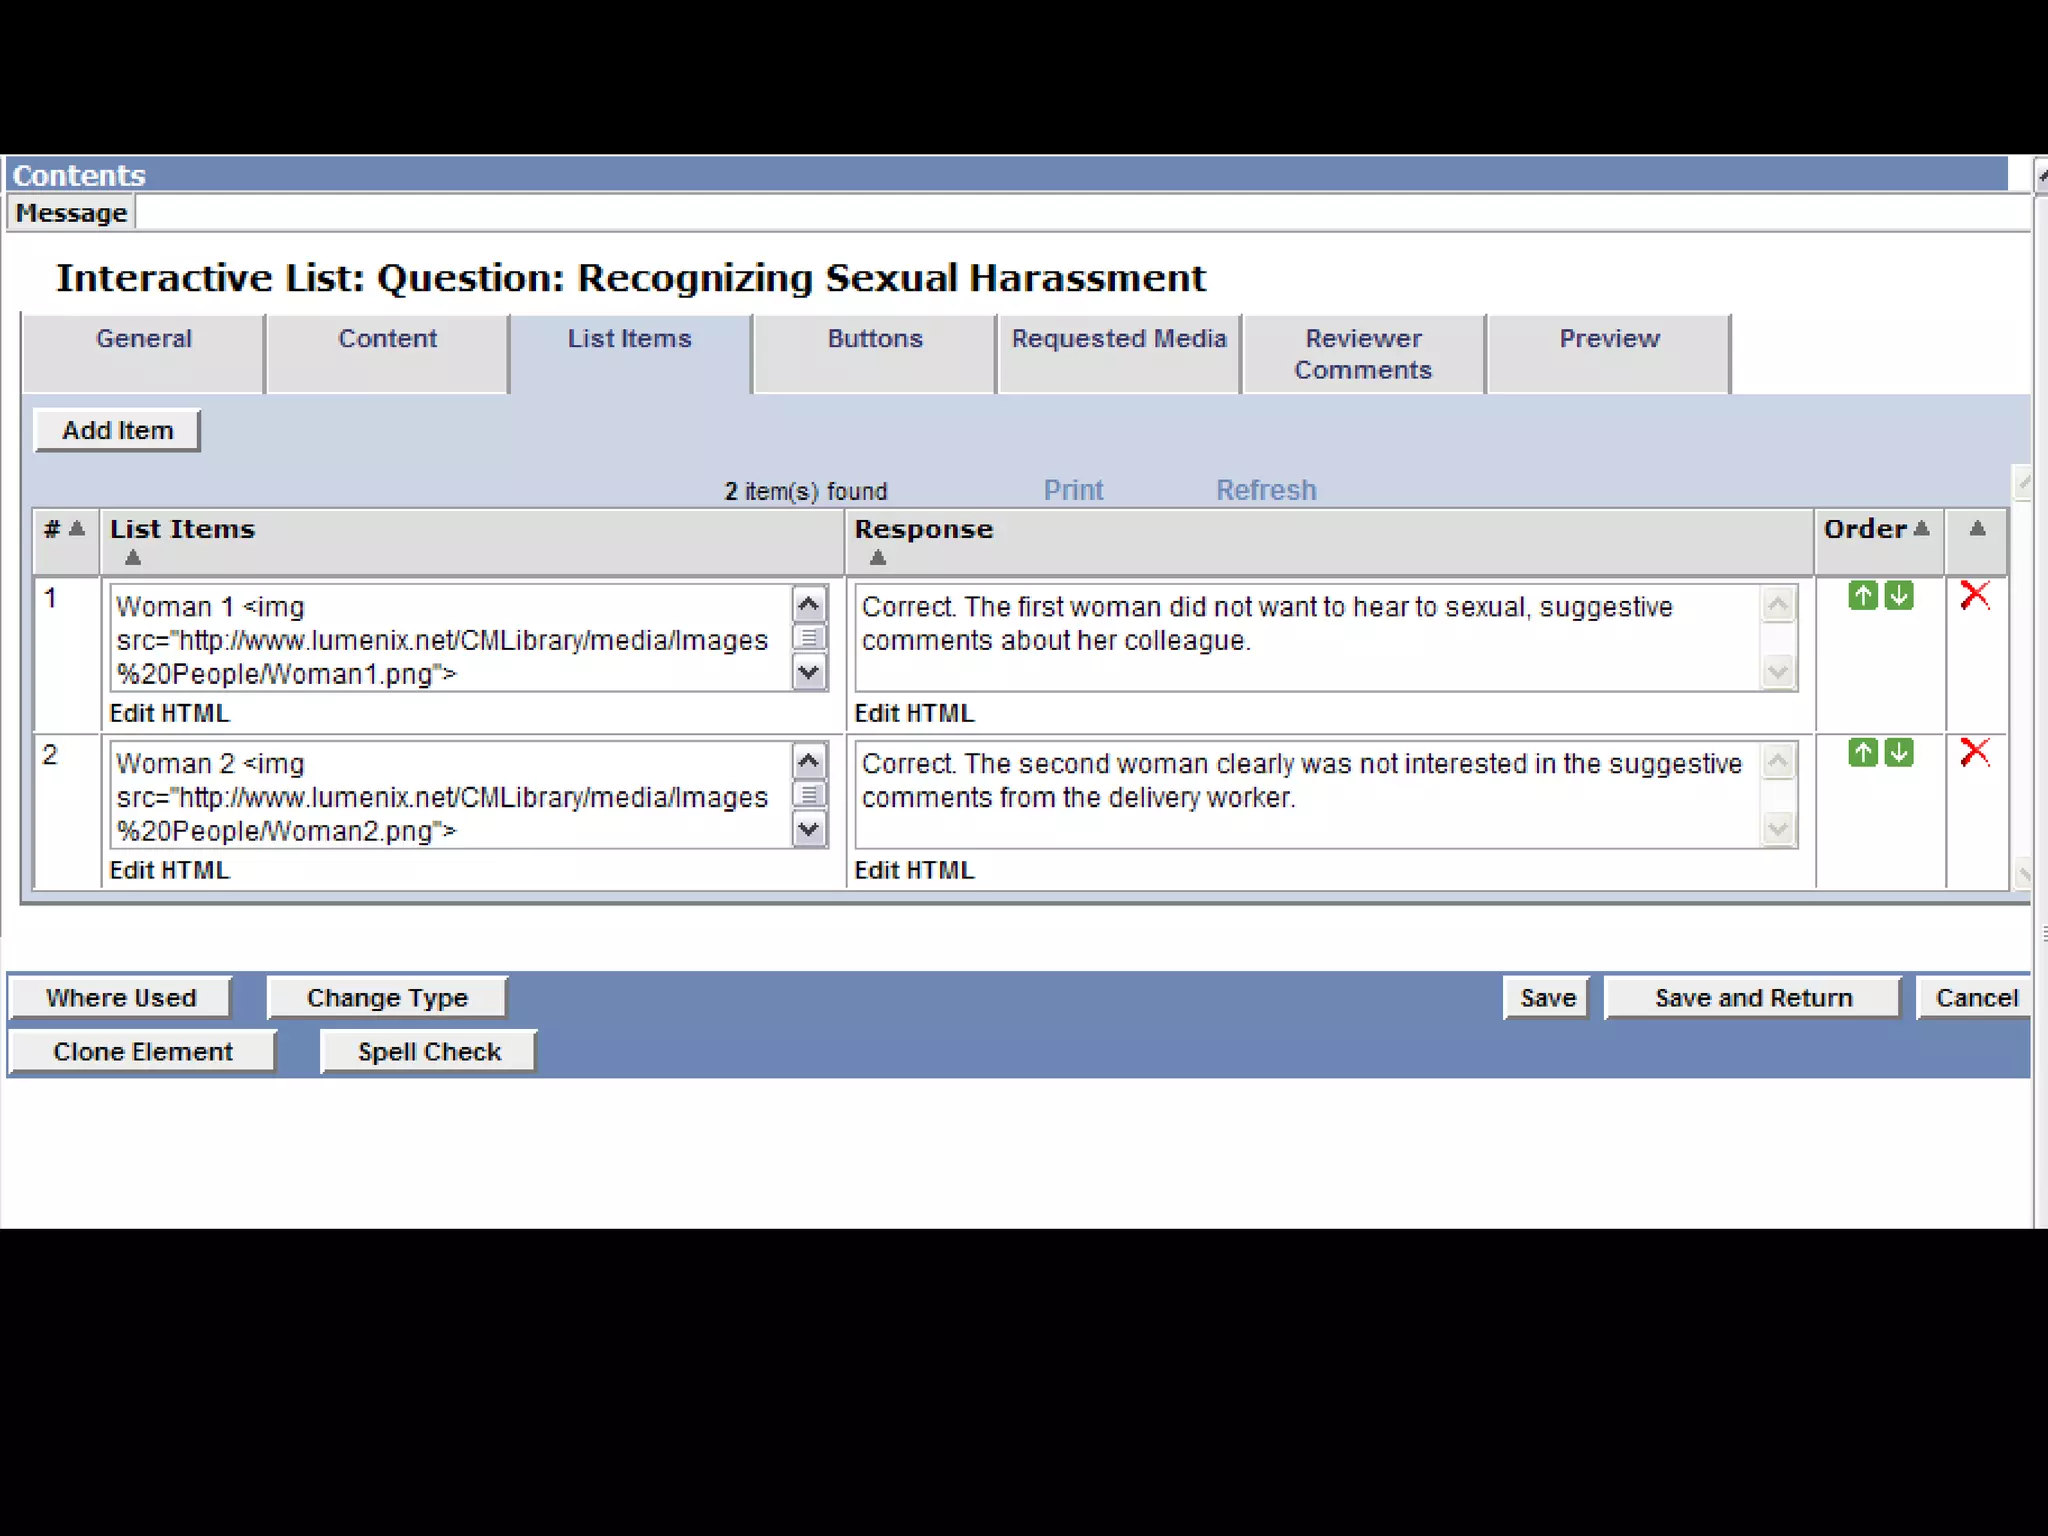
Task: Move item 1 up with green arrow
Action: click(1862, 596)
